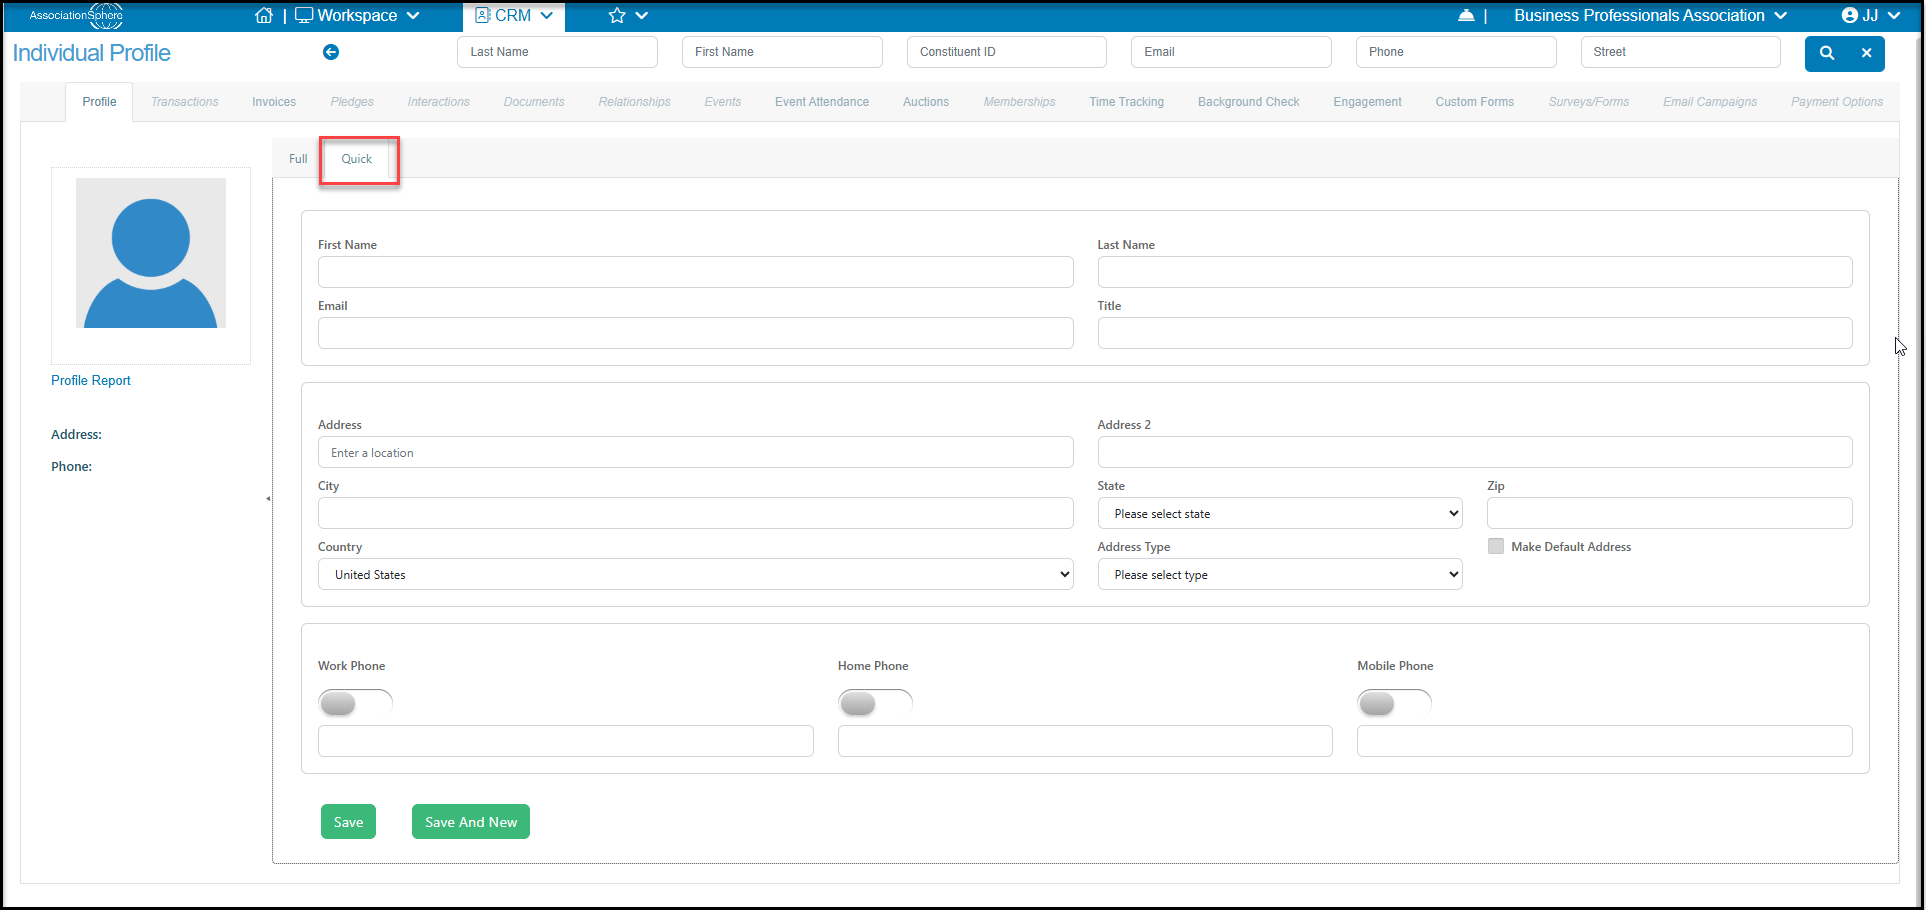Click the Street search field

pos(1681,52)
